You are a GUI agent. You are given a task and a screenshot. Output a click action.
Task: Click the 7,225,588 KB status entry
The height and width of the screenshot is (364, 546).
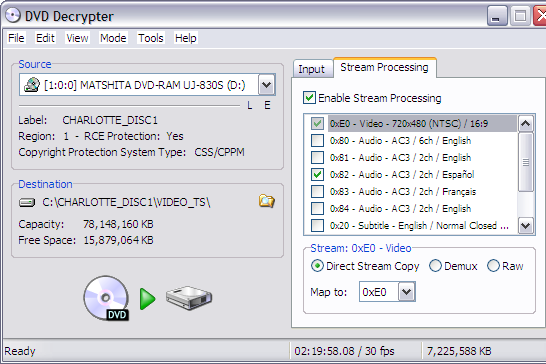pyautogui.click(x=459, y=351)
